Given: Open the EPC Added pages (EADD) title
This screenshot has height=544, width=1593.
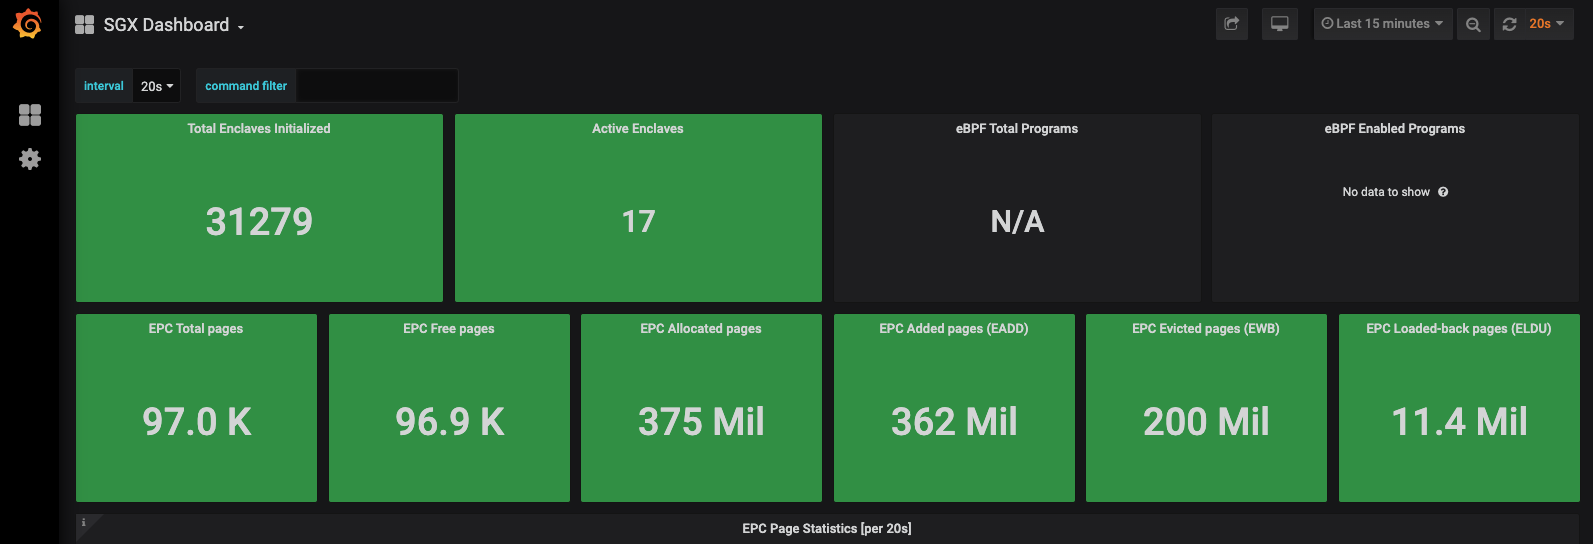Looking at the screenshot, I should click(954, 329).
